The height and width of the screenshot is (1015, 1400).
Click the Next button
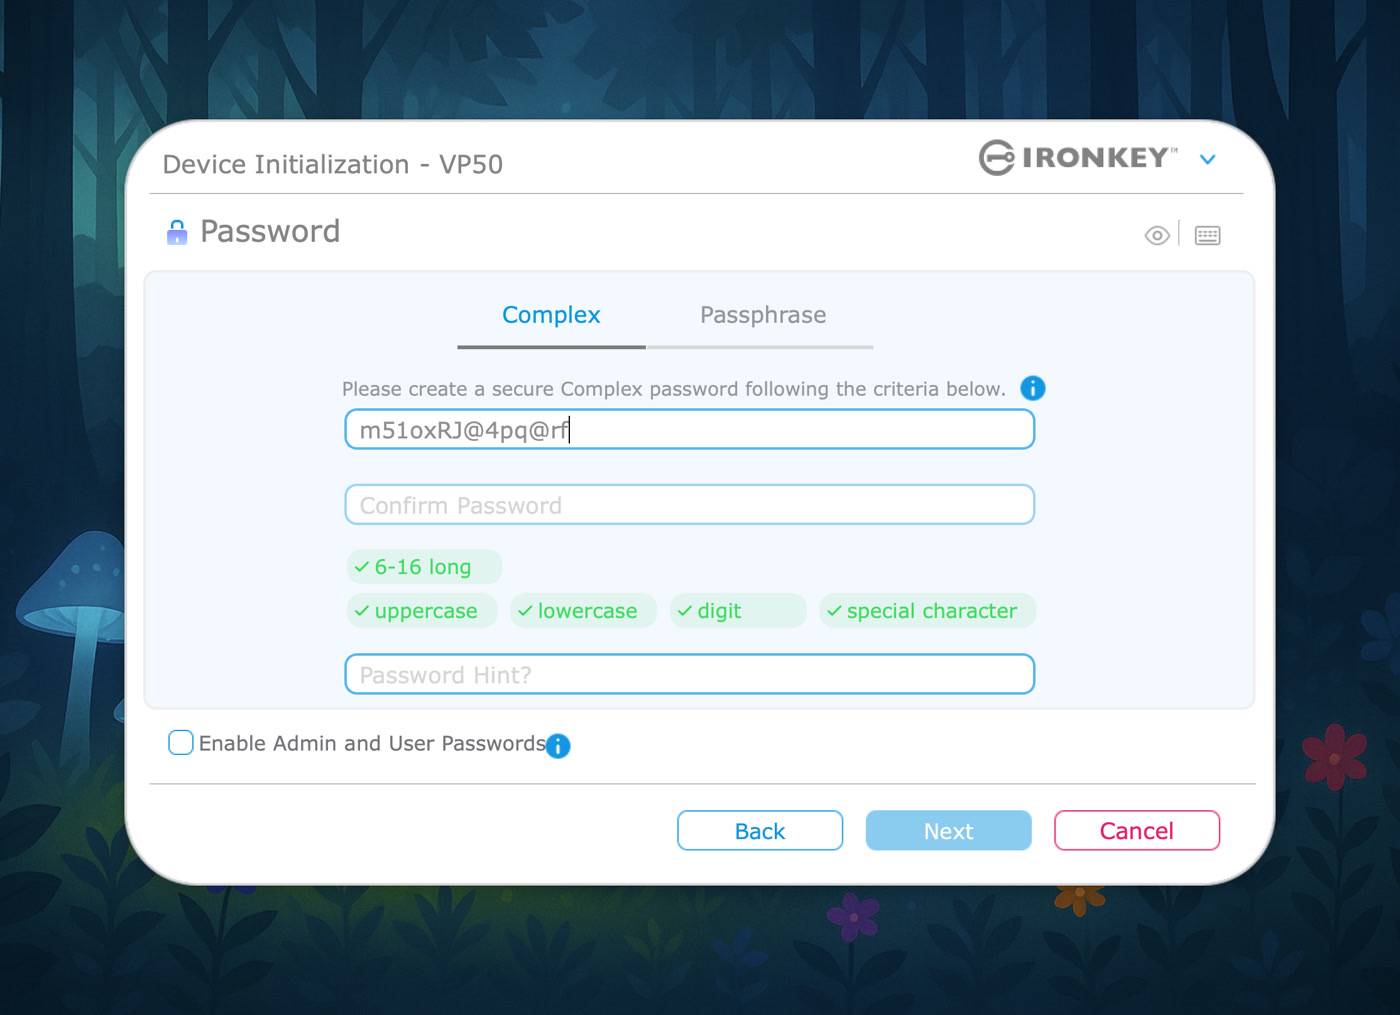pyautogui.click(x=948, y=831)
